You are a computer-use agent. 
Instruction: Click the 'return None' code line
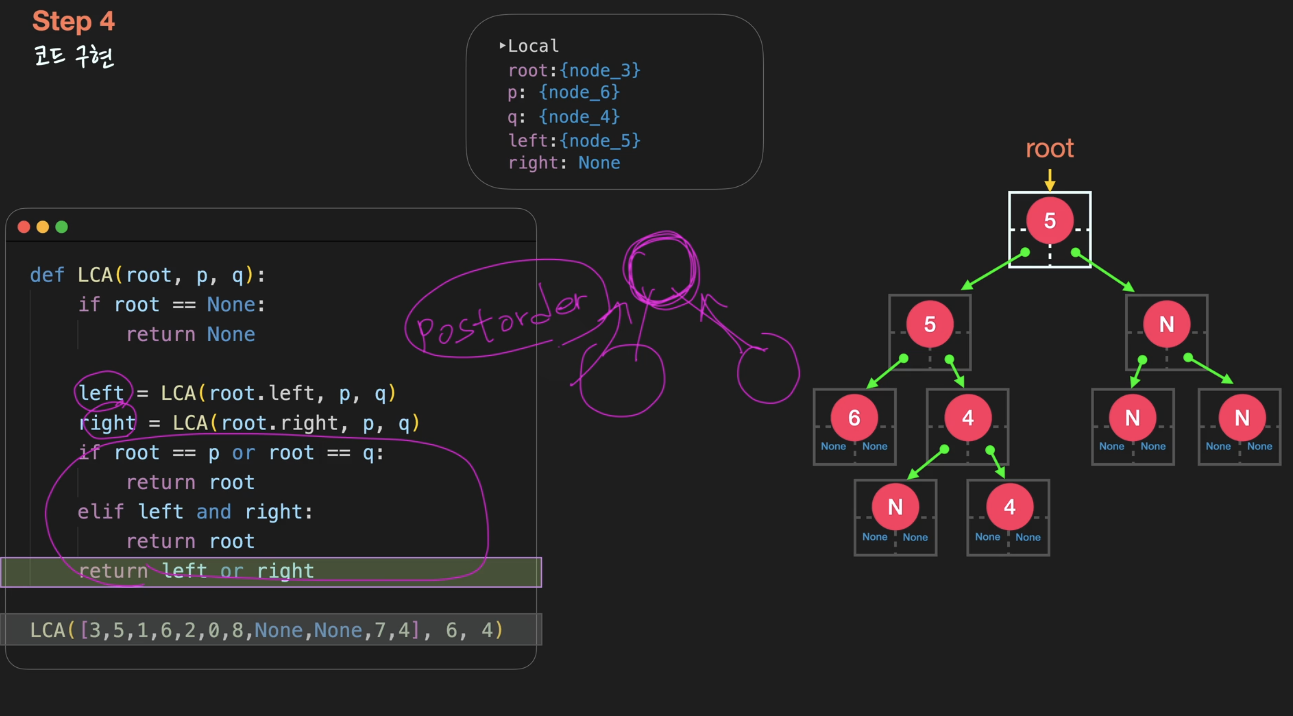(191, 334)
